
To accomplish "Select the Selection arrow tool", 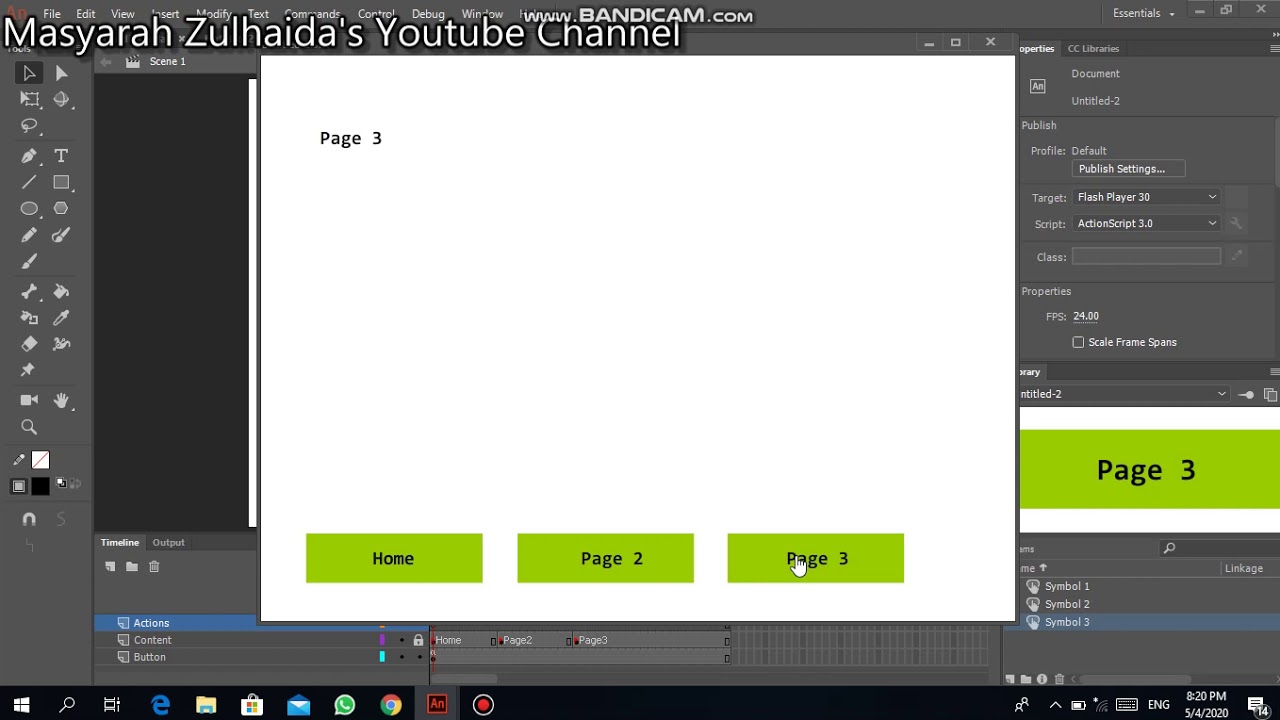I will [x=29, y=73].
